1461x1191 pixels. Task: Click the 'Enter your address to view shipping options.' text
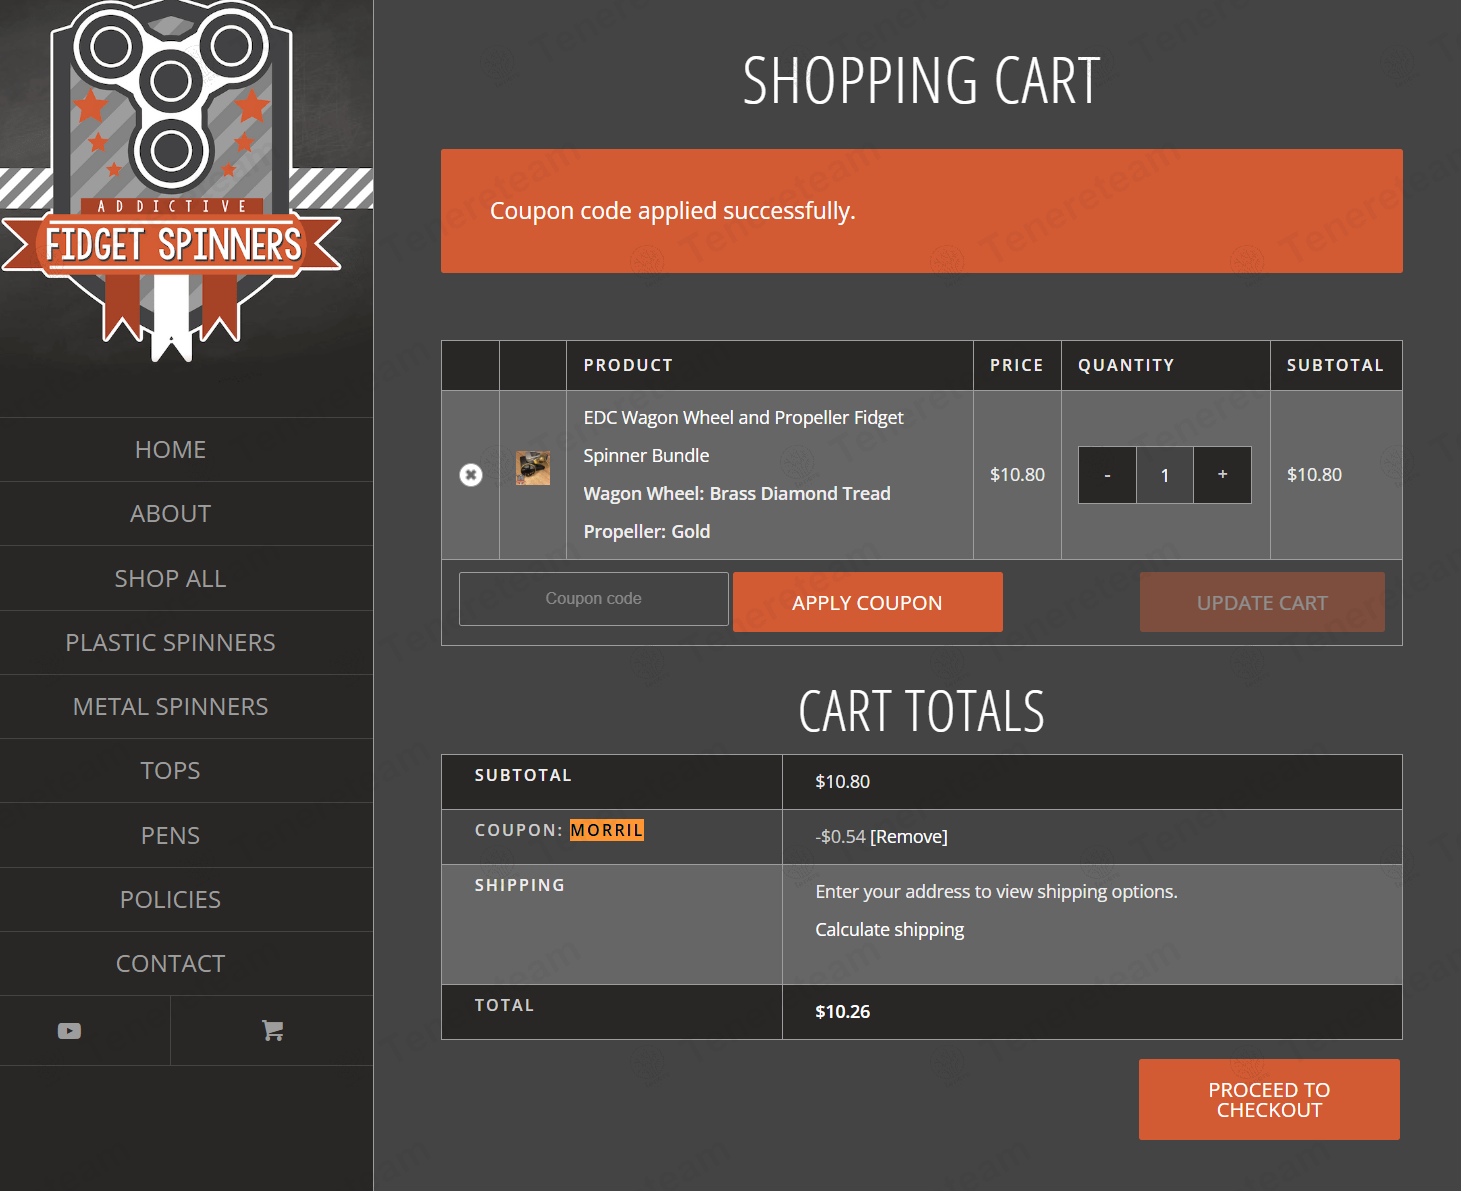pos(996,892)
